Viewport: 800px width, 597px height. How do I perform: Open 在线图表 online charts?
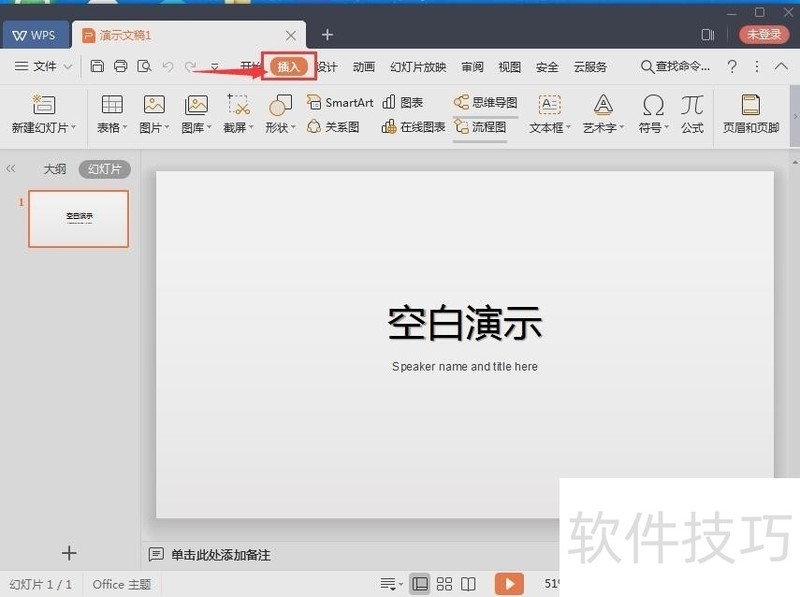click(413, 127)
